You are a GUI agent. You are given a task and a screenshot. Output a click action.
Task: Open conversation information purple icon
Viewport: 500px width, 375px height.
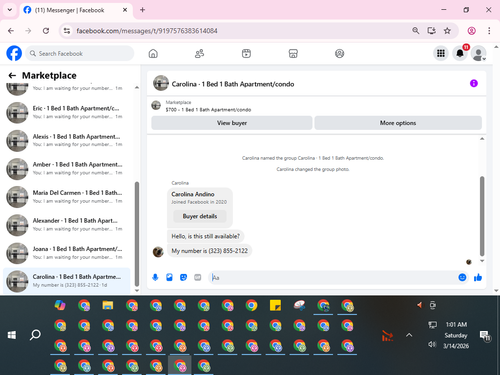click(x=474, y=83)
